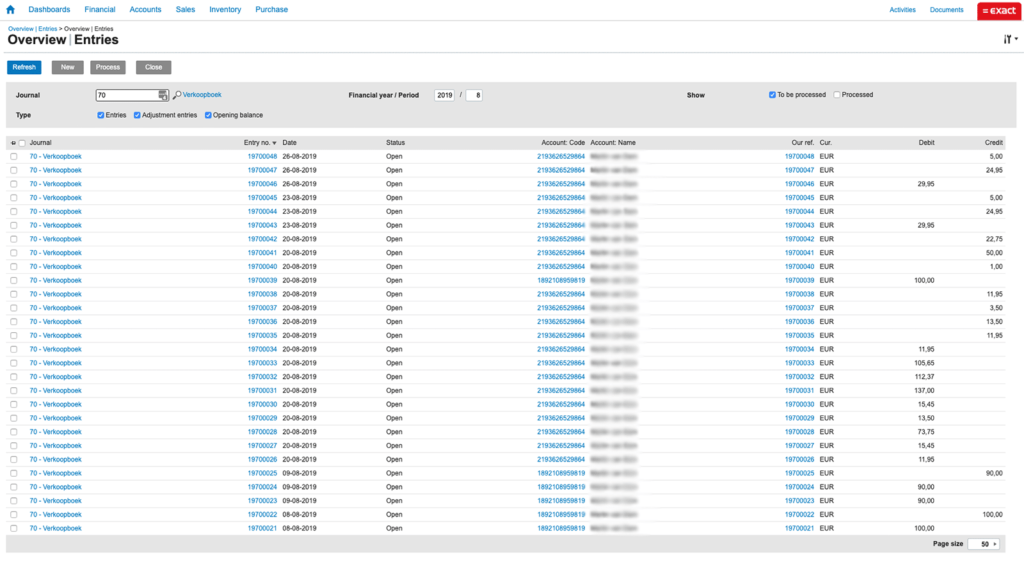Screen dimensions: 1024x576
Task: Click the debit amount 137,00
Action: pos(924,391)
